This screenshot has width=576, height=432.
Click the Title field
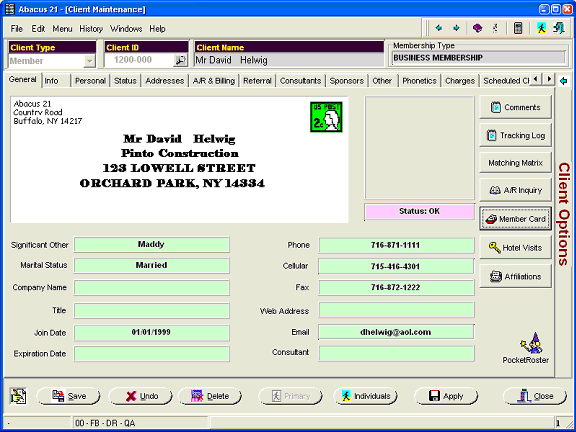pyautogui.click(x=151, y=311)
